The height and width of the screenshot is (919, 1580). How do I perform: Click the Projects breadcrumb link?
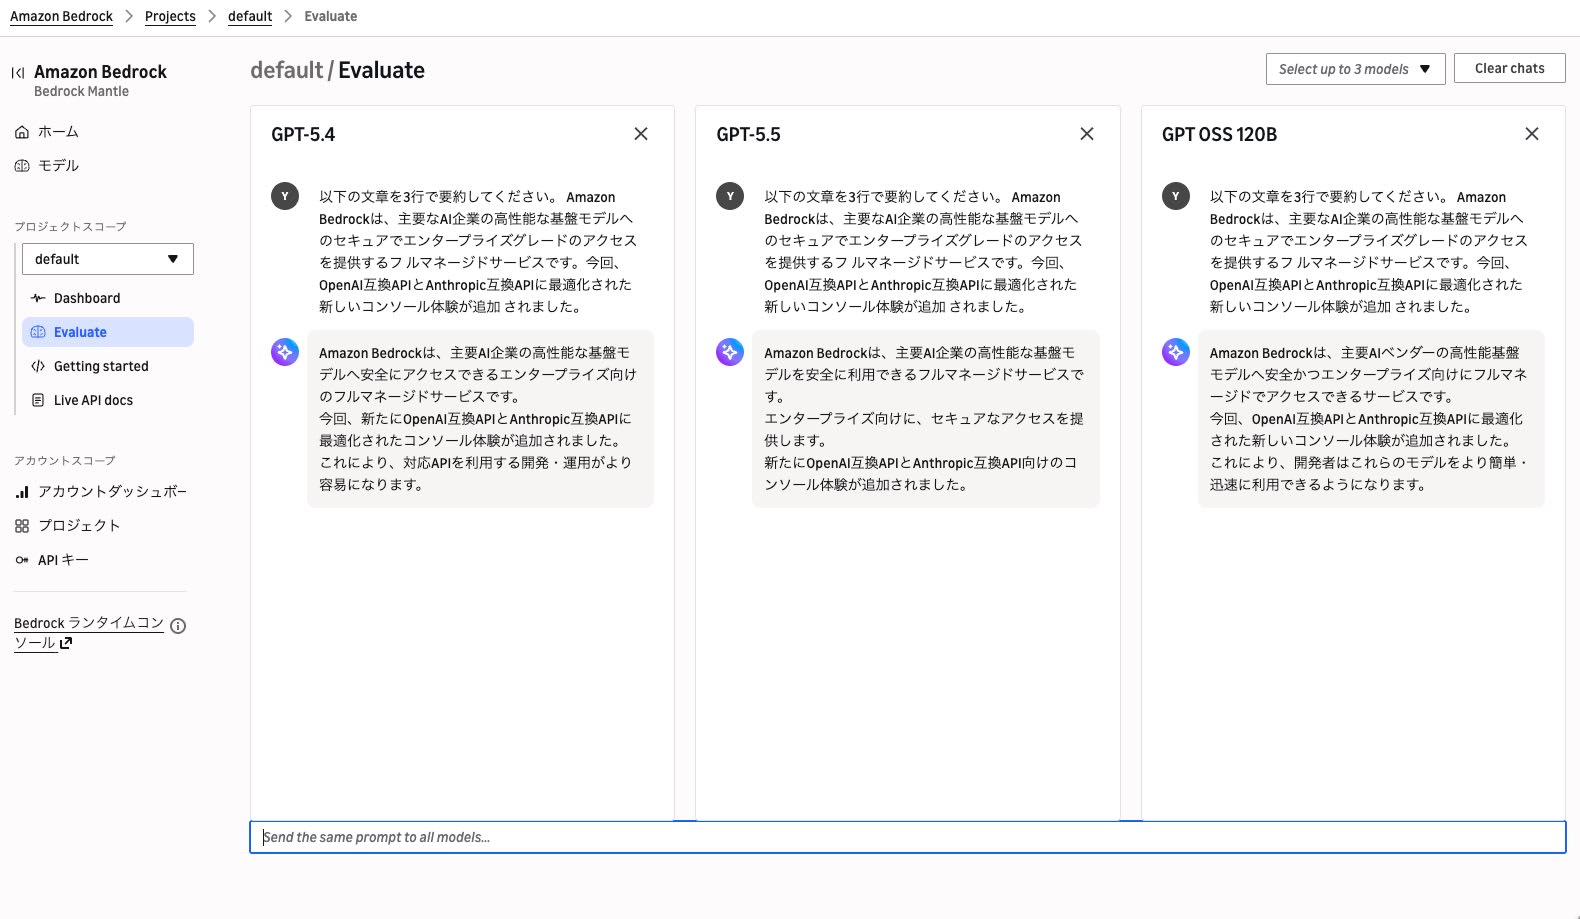(170, 16)
